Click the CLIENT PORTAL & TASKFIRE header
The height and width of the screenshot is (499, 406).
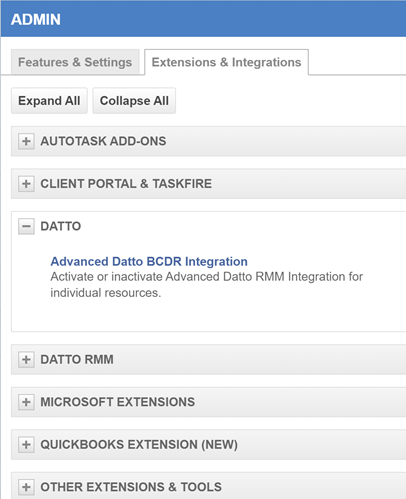point(209,184)
